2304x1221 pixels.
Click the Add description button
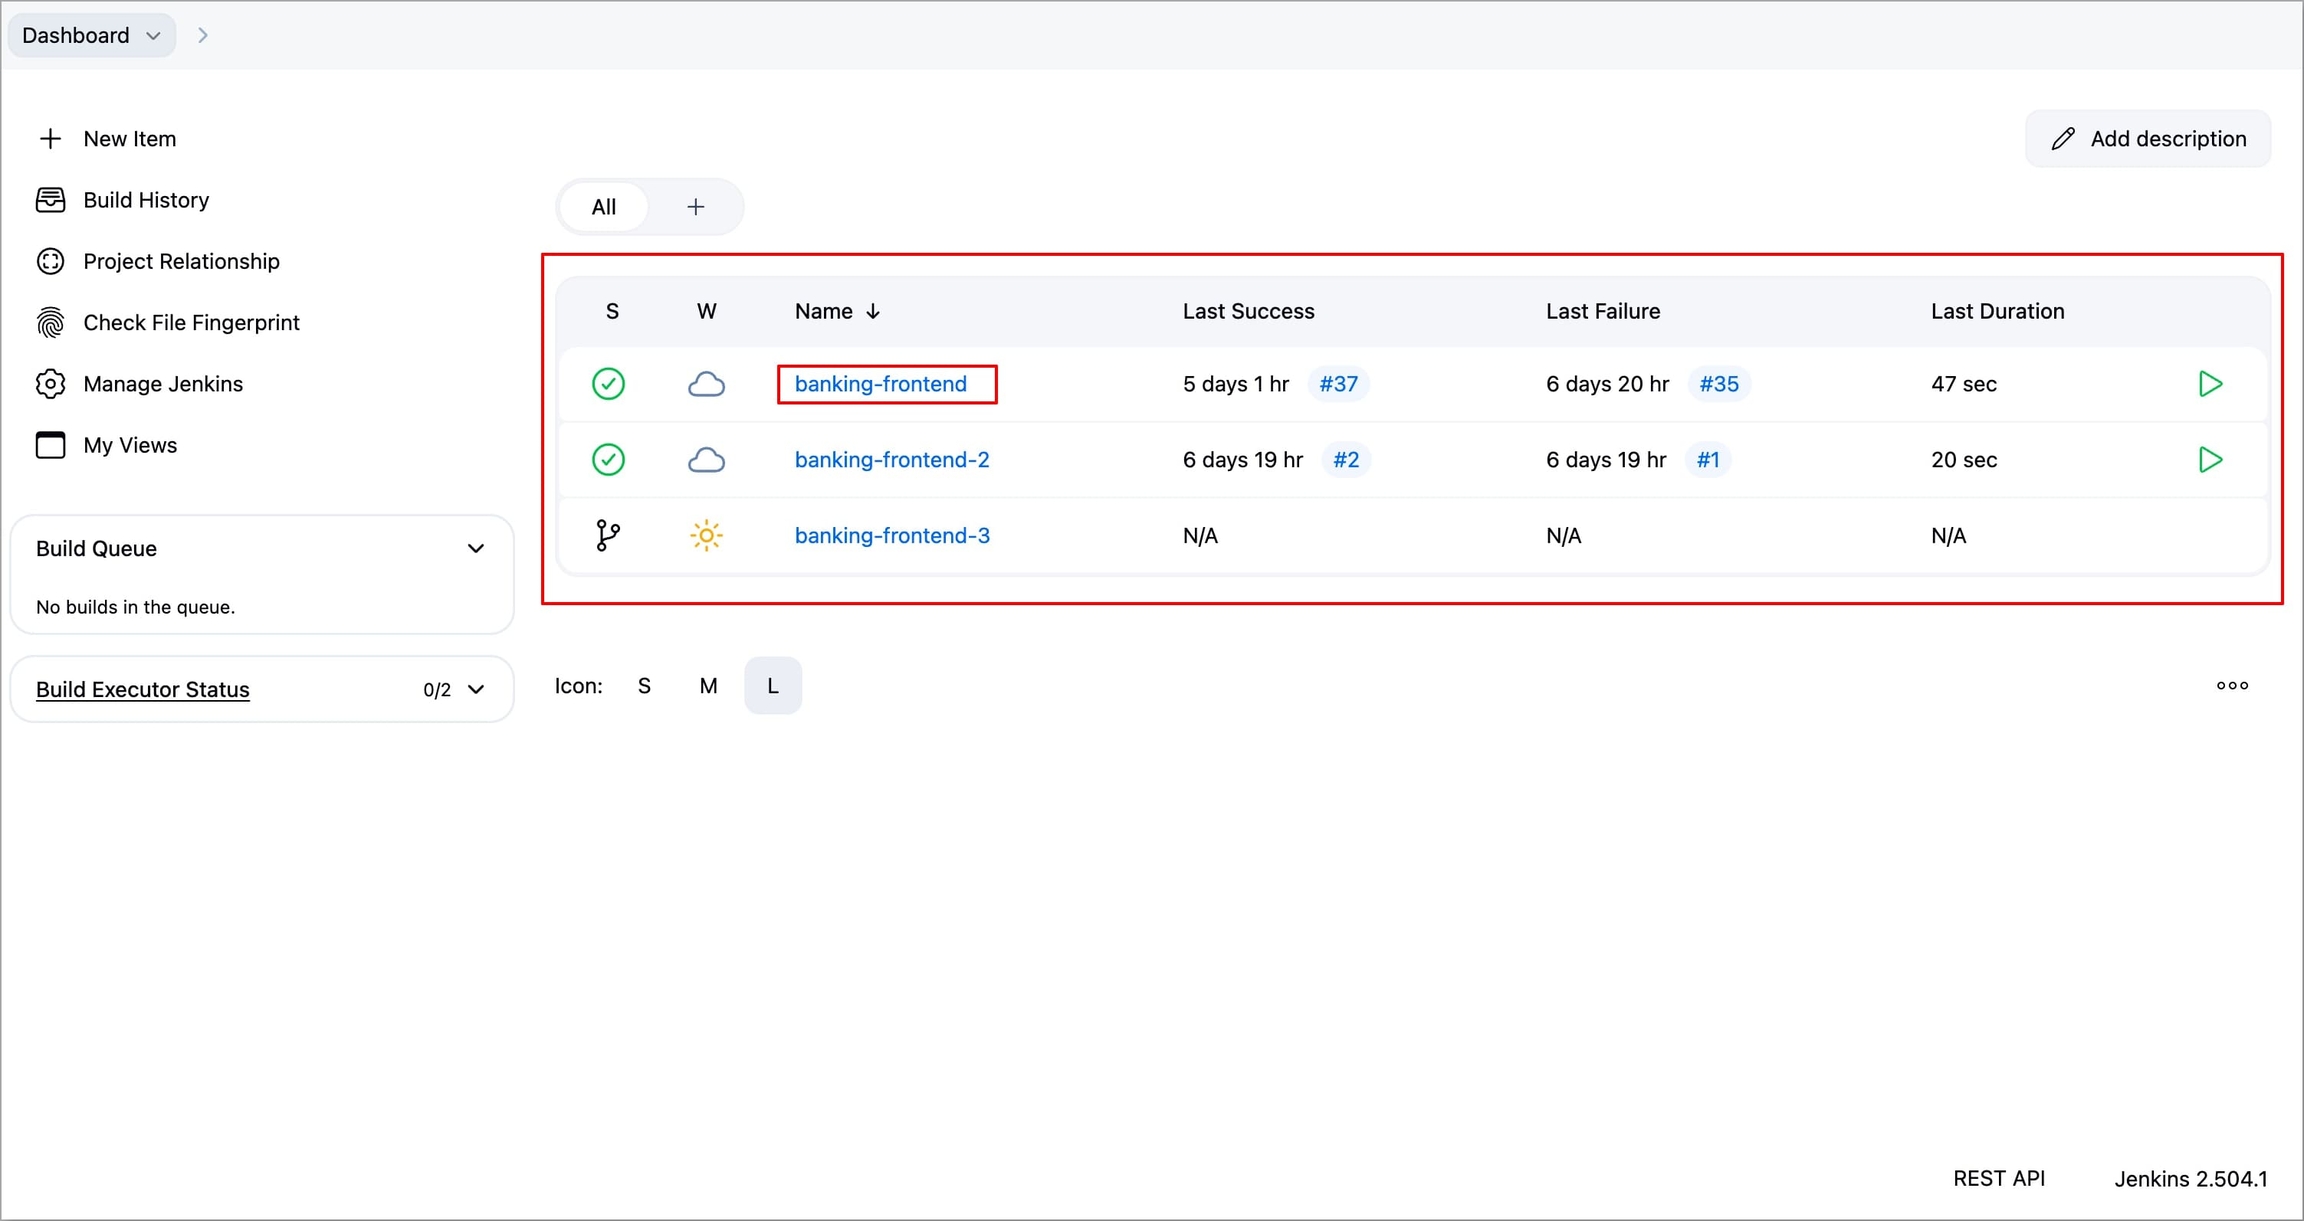click(2148, 139)
